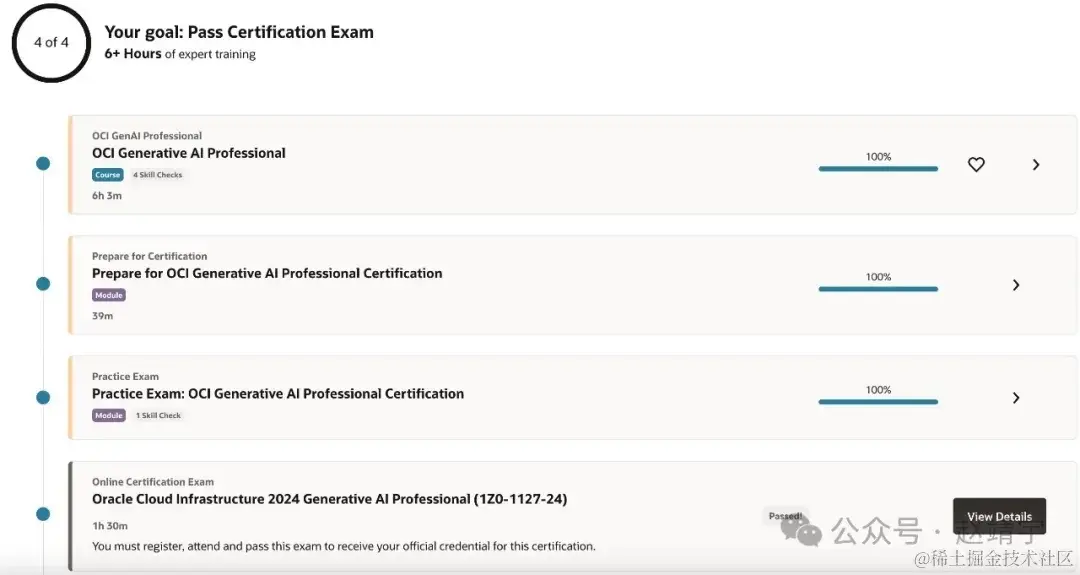Select timeline dot for Online Certification Exam
Image resolution: width=1080 pixels, height=575 pixels.
(x=43, y=514)
